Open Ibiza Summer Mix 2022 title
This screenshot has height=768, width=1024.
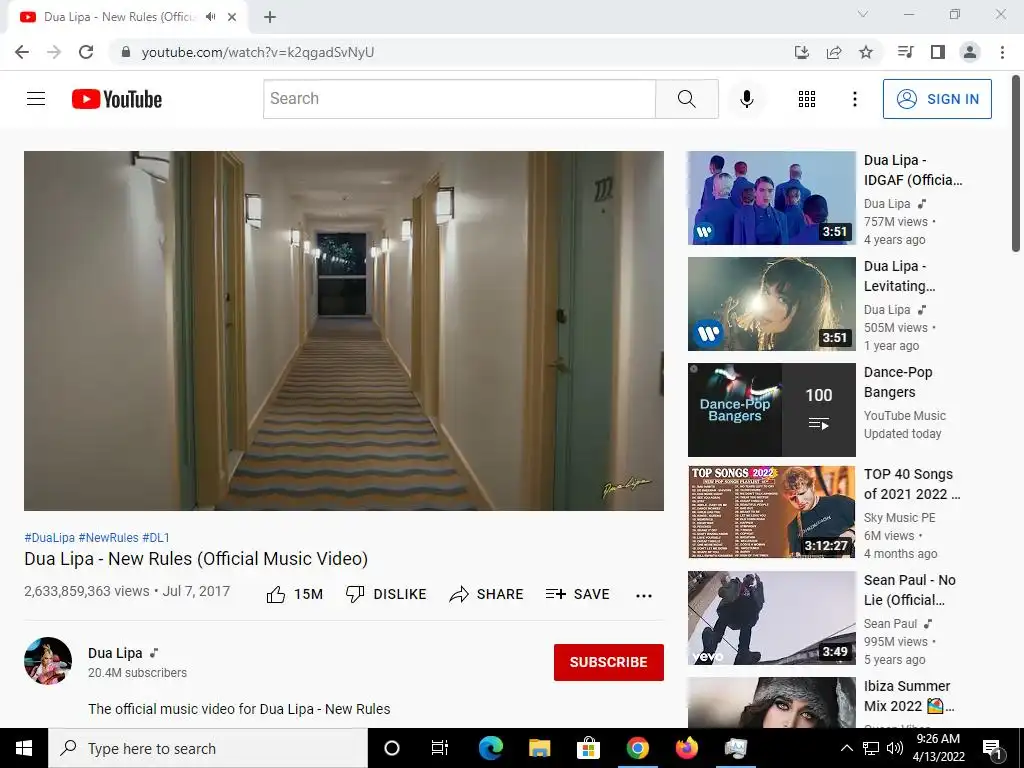(908, 696)
